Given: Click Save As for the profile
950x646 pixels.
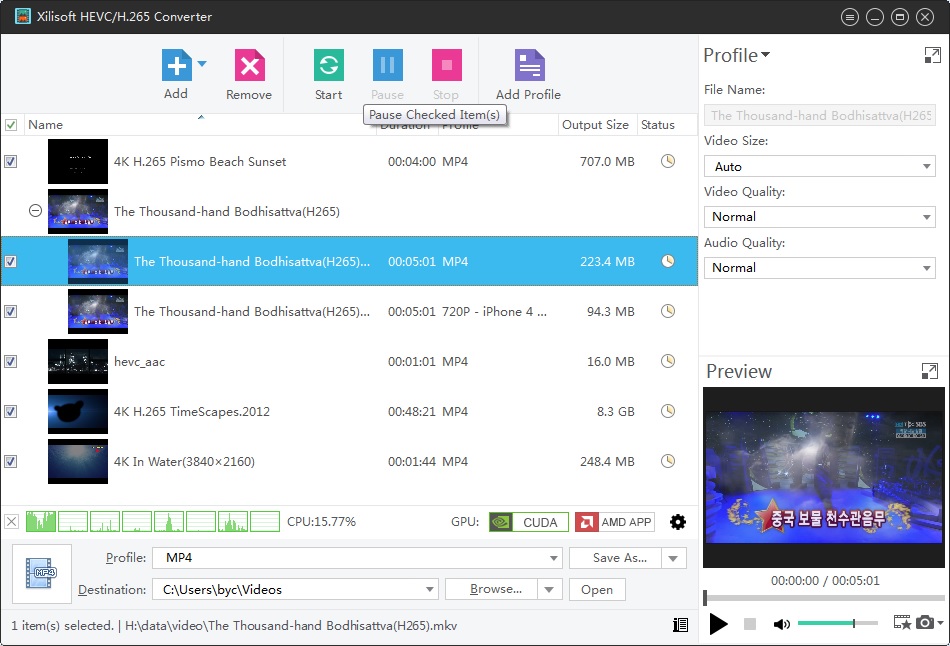Looking at the screenshot, I should coord(621,558).
